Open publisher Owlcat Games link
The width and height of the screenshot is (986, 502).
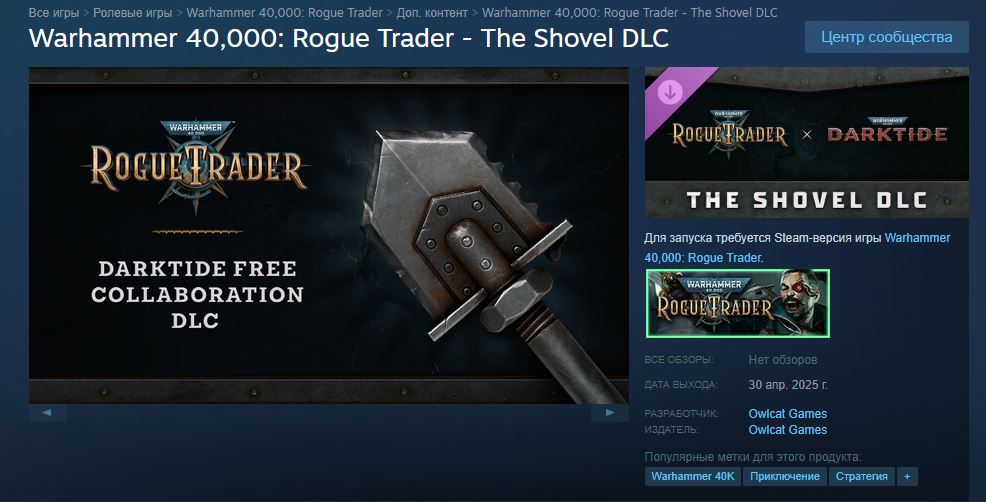787,430
